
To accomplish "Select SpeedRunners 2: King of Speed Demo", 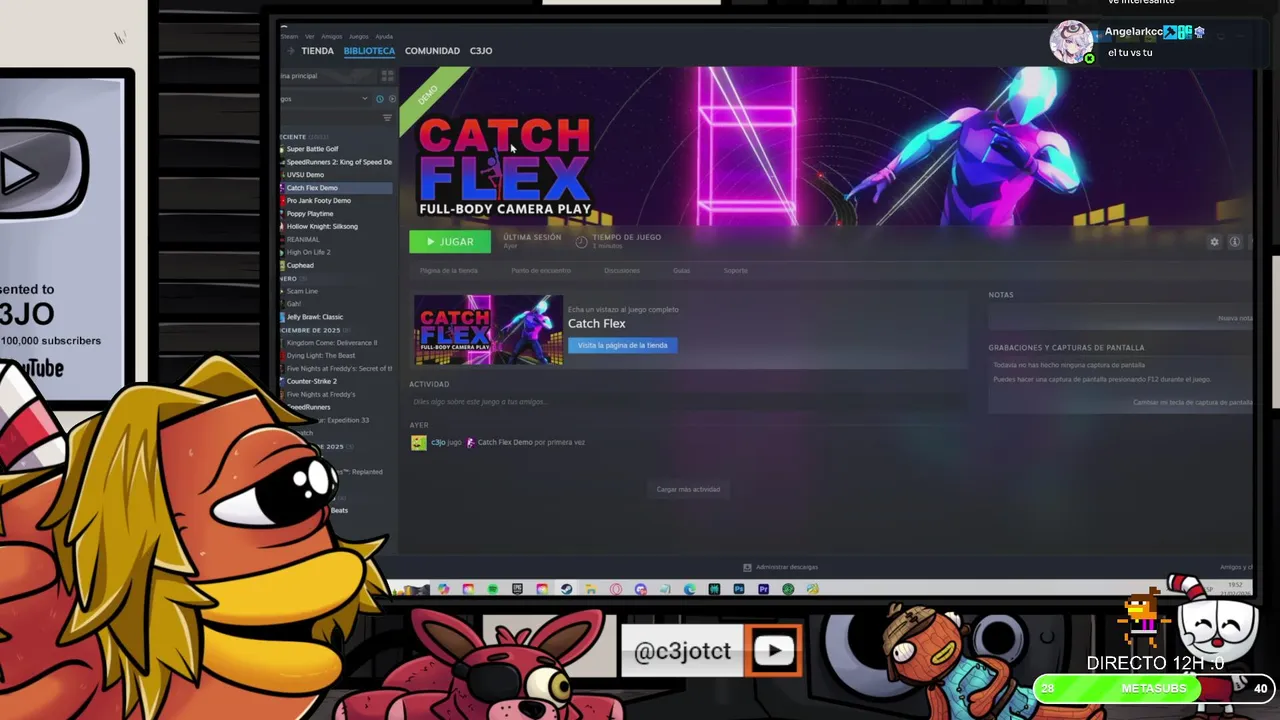I will 337,162.
